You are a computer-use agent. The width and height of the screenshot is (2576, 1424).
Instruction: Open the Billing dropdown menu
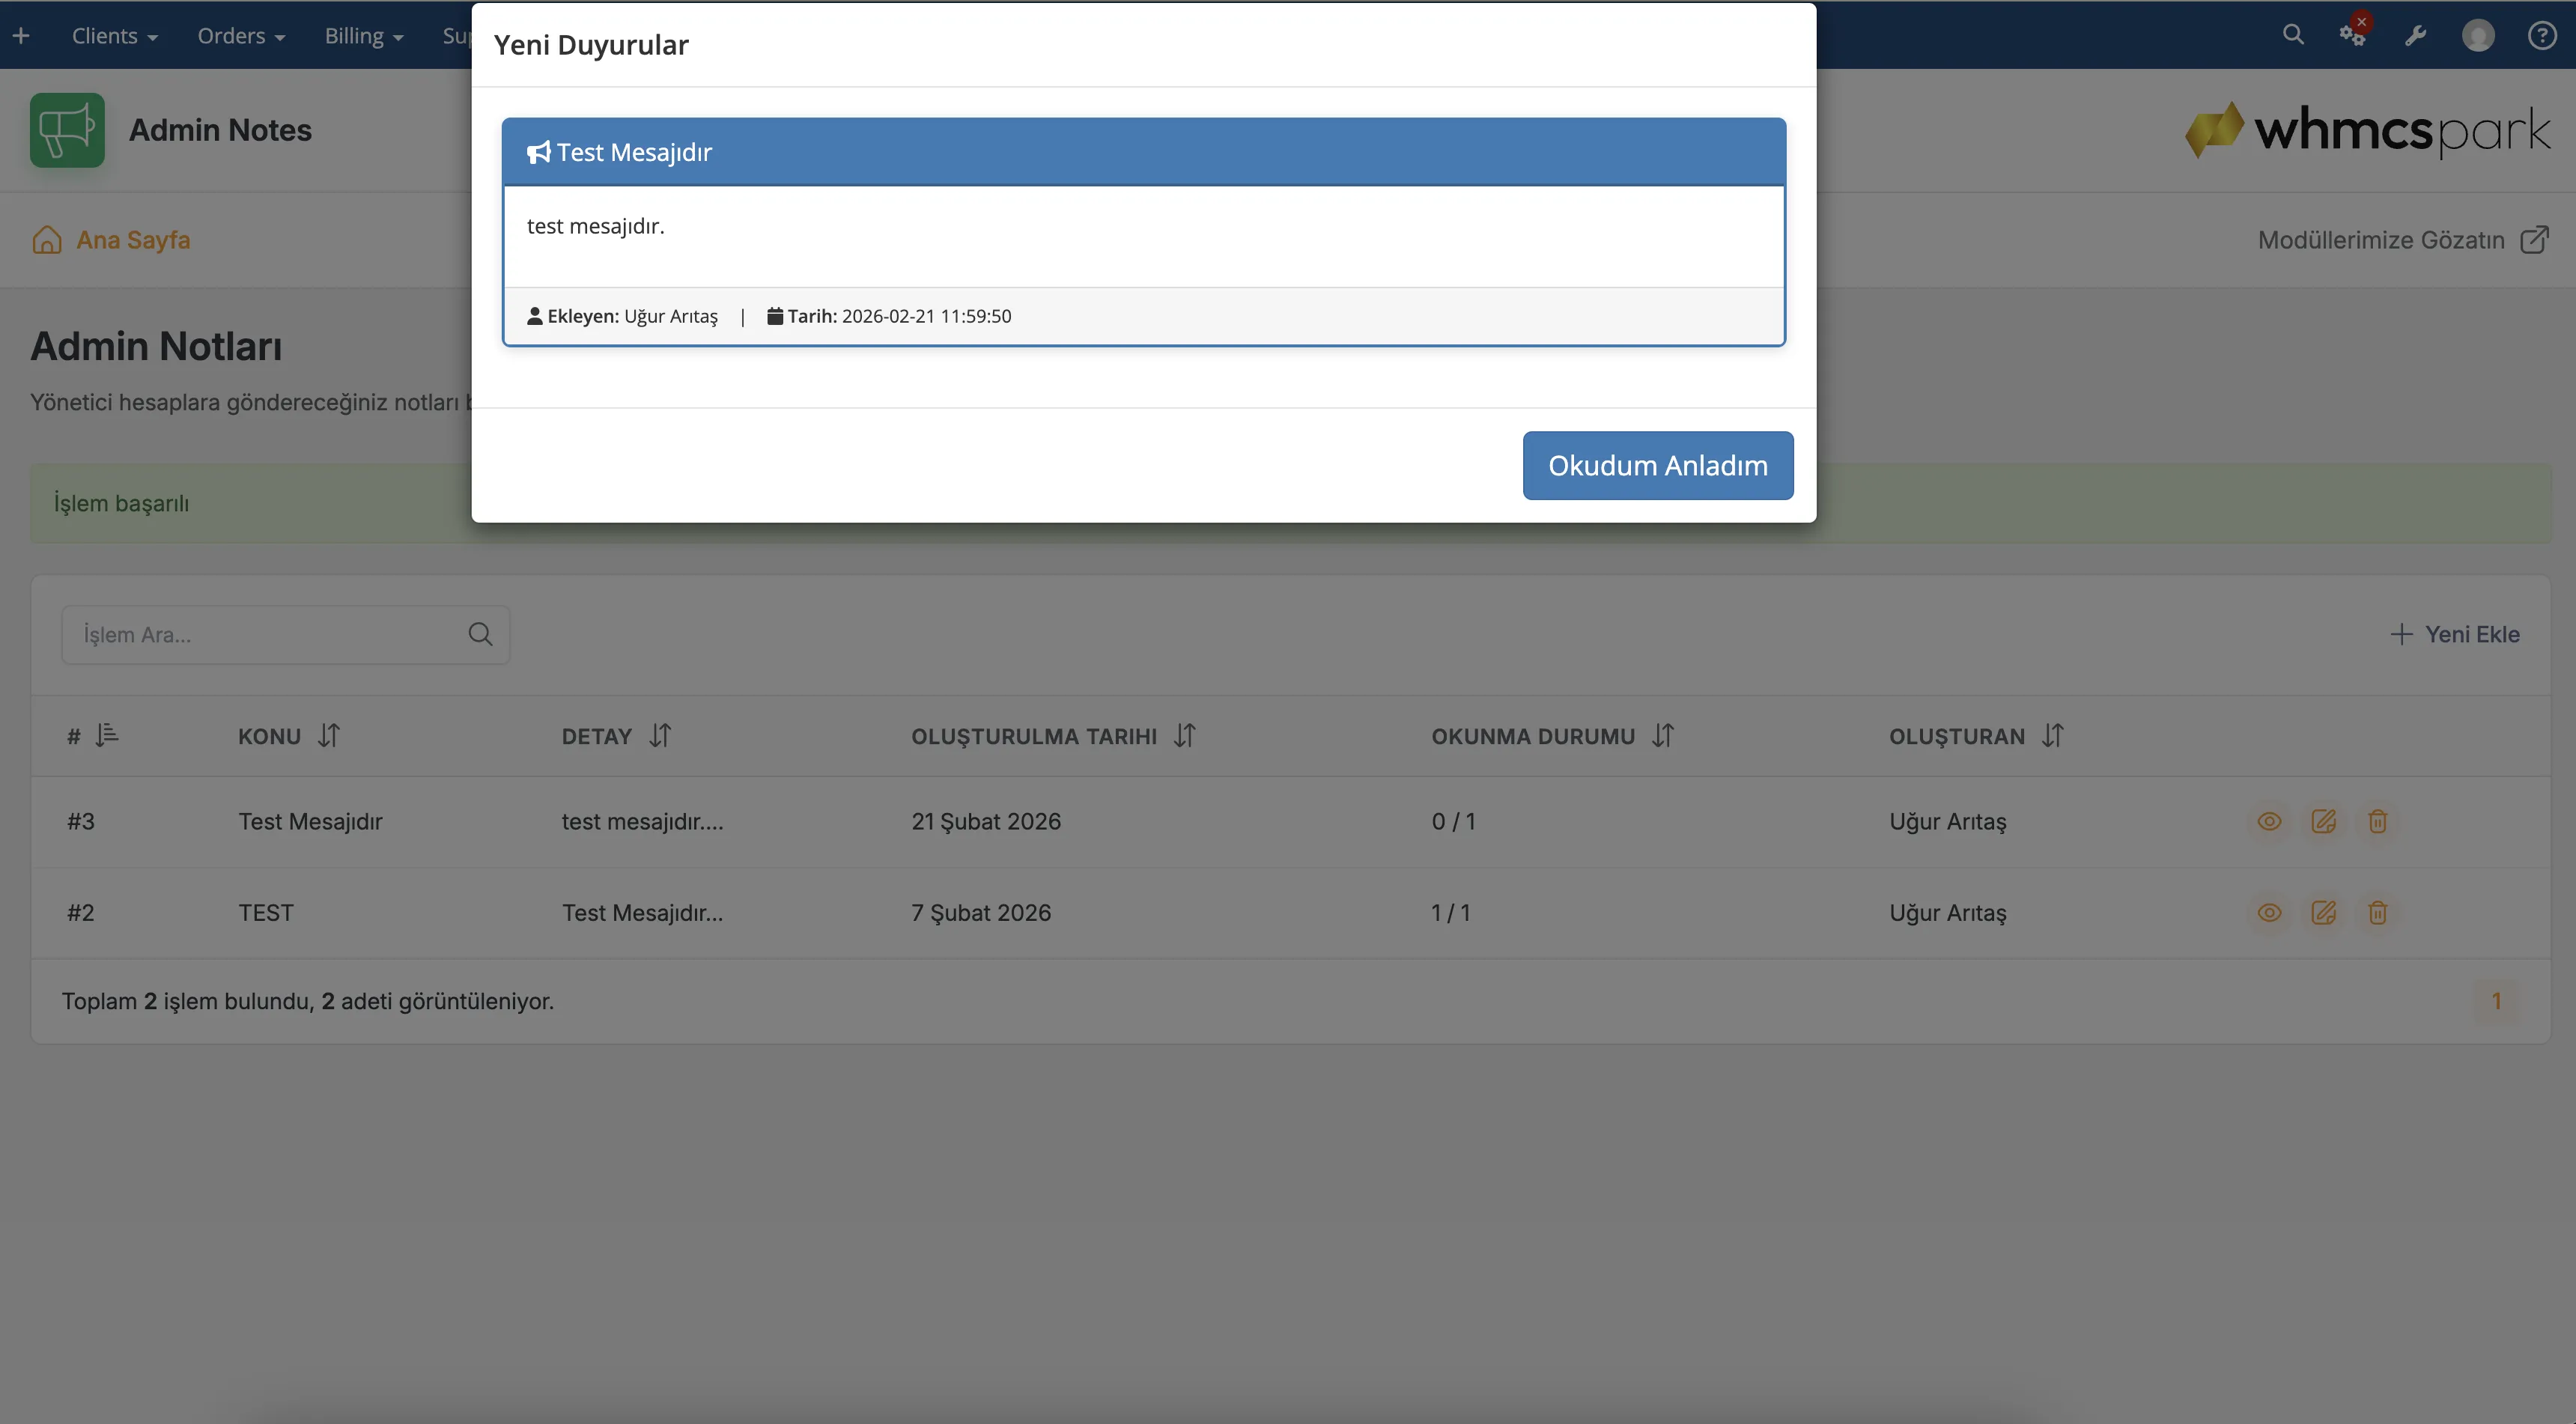(x=364, y=36)
